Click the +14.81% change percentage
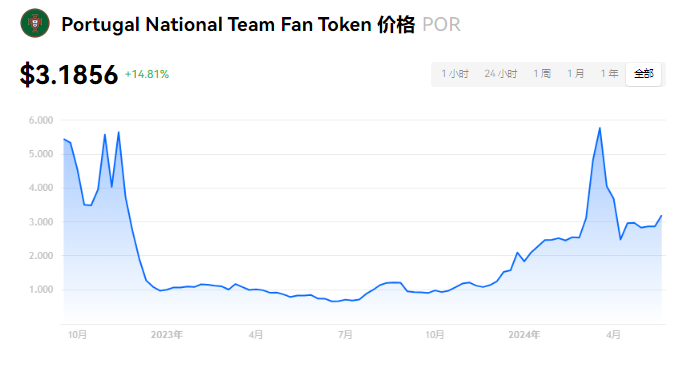Viewport: 674px width, 375px height. click(147, 74)
